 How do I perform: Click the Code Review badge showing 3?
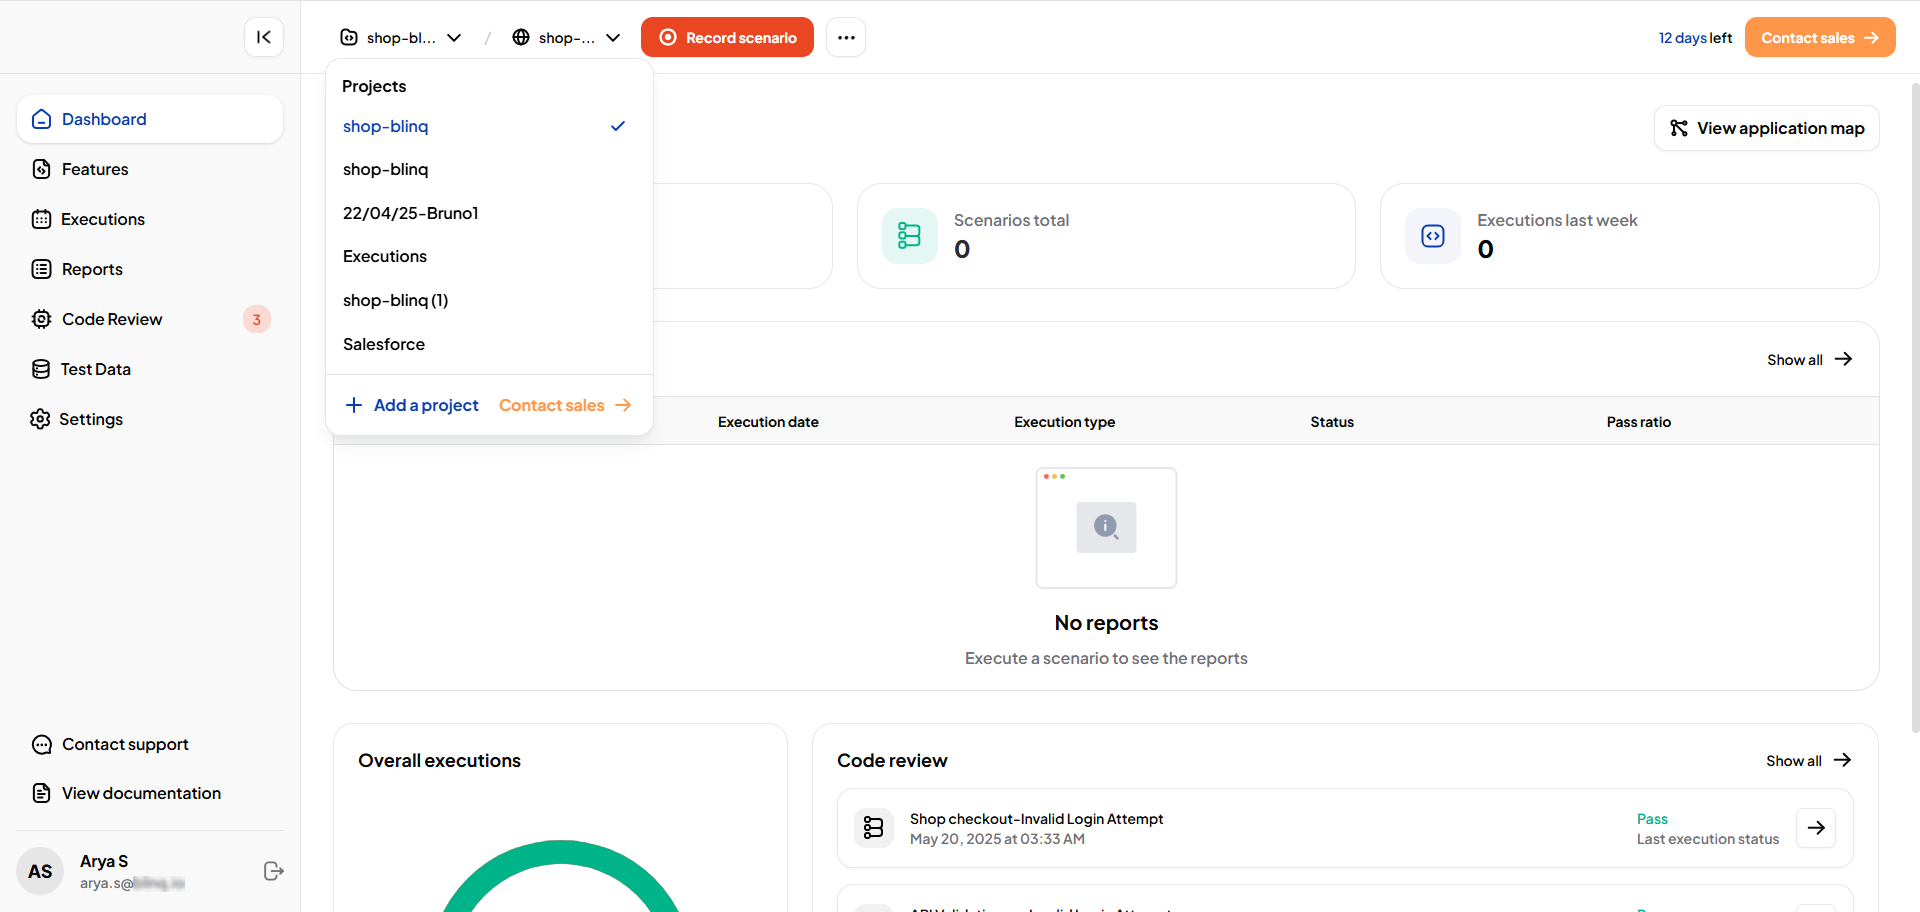click(x=257, y=319)
